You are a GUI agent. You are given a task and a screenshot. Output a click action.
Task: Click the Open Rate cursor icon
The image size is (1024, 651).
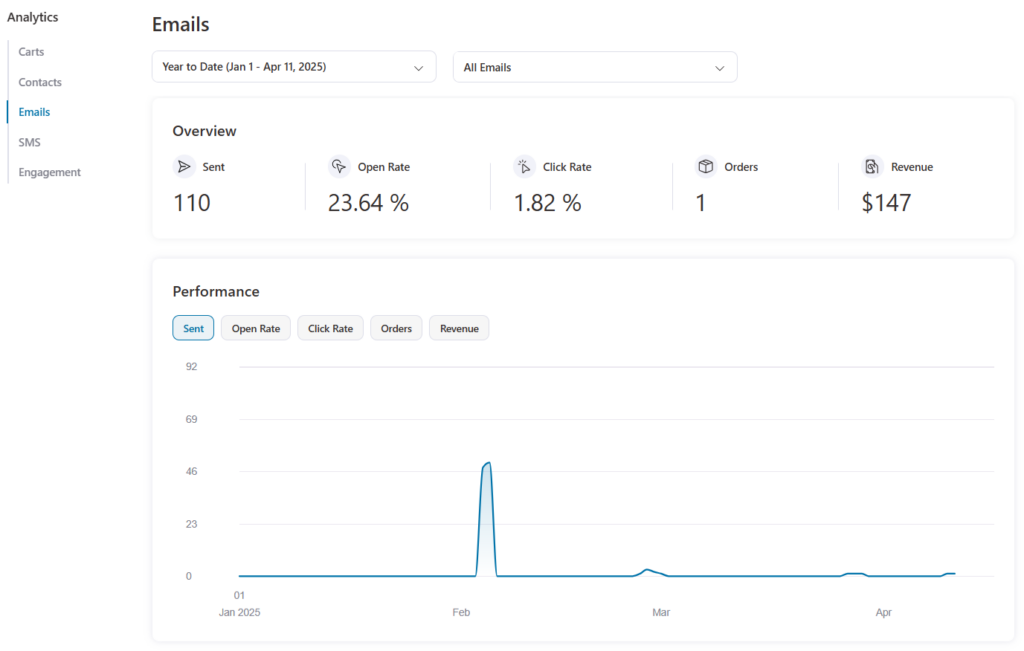click(339, 167)
